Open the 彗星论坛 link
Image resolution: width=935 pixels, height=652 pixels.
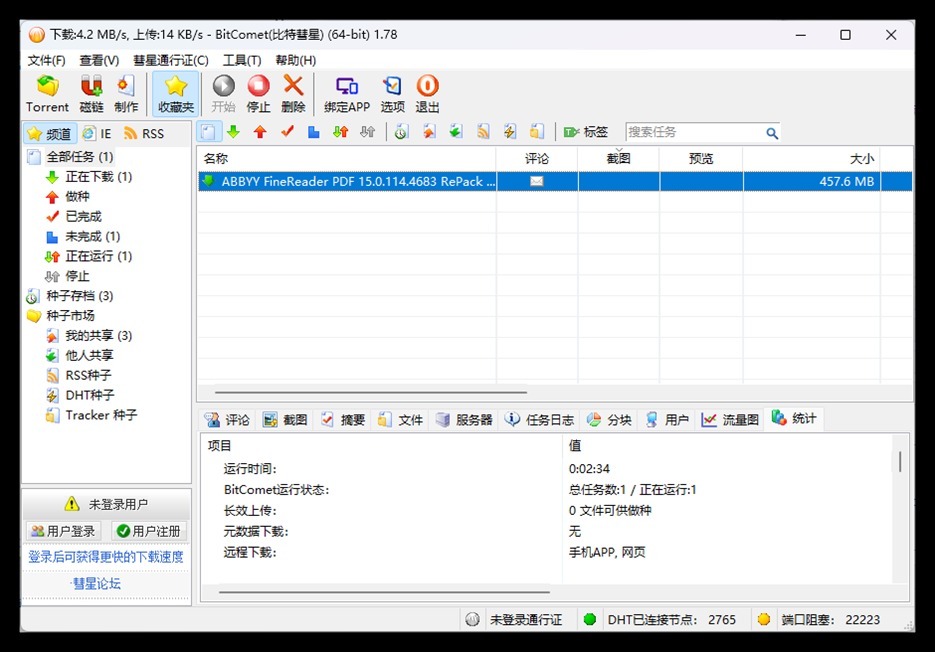[96, 583]
